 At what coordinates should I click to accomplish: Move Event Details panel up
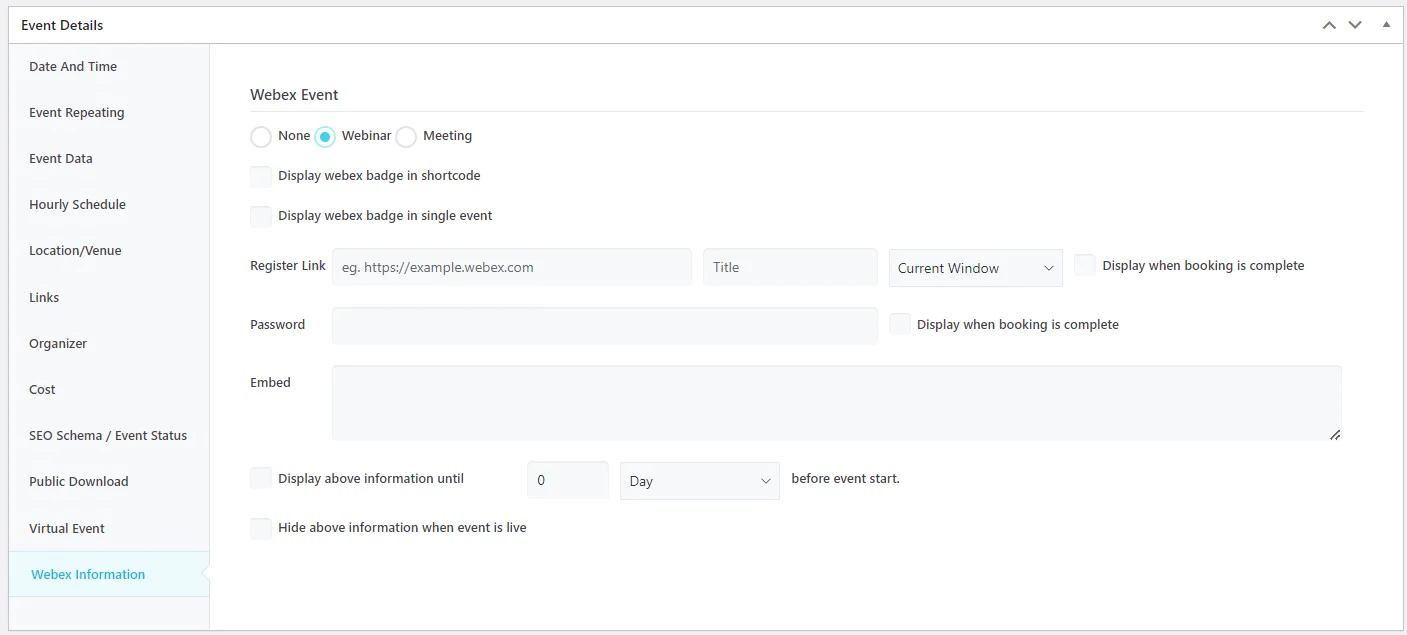(1329, 25)
